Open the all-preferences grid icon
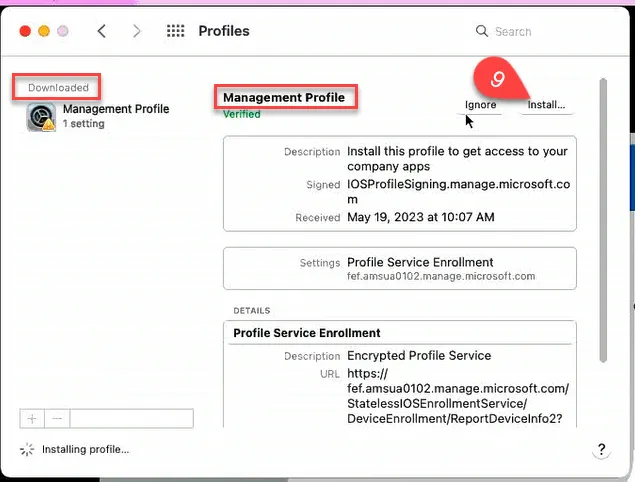 pyautogui.click(x=175, y=31)
